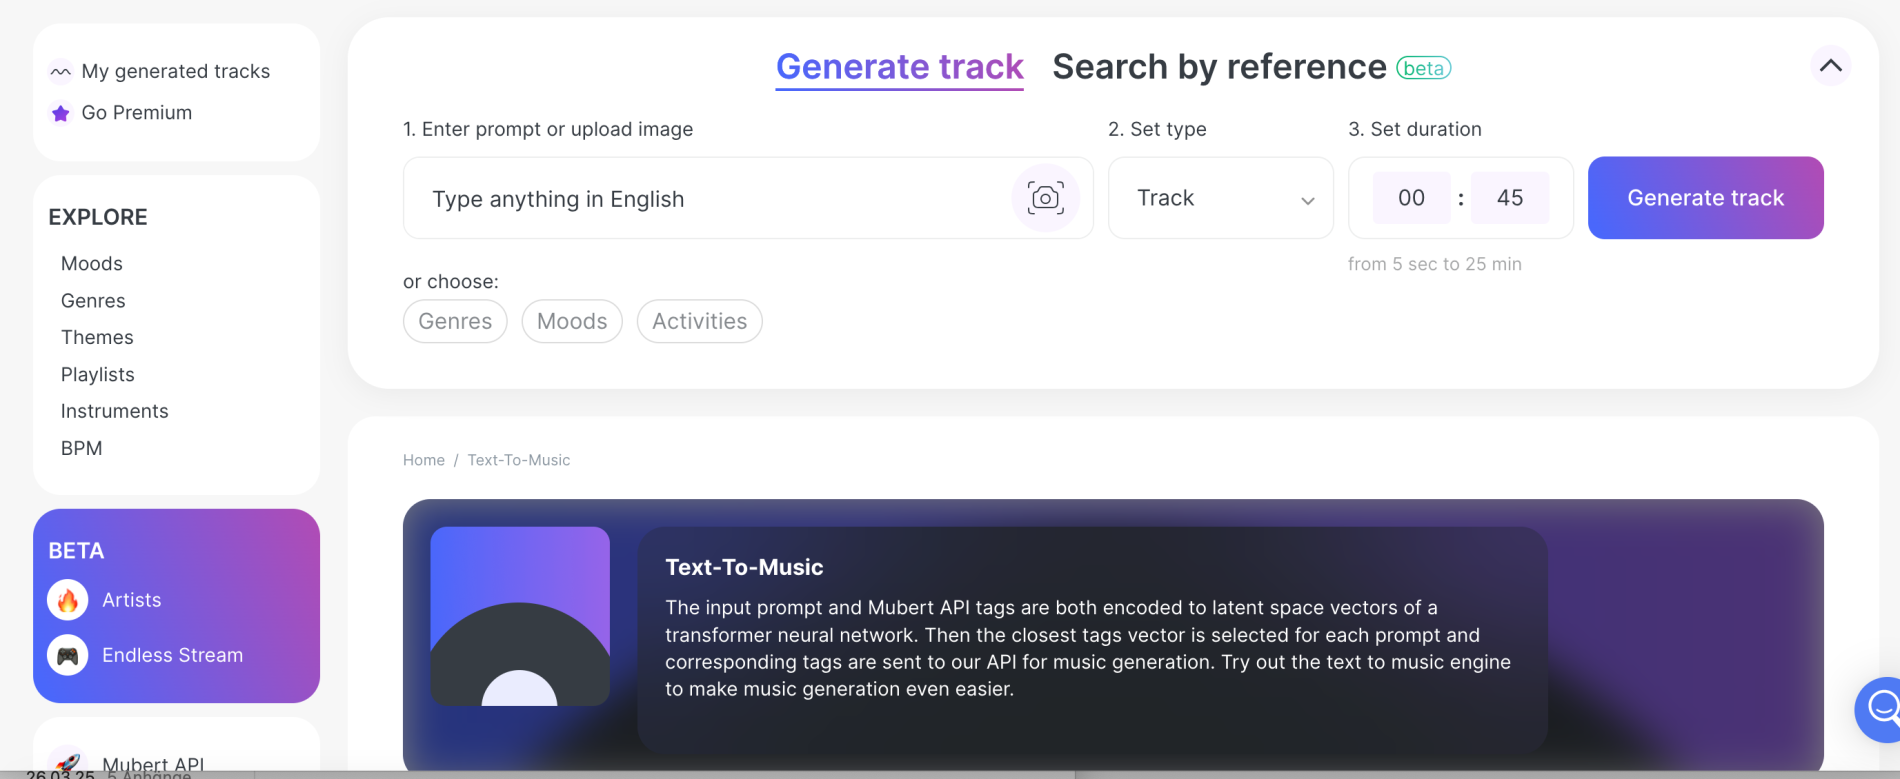This screenshot has width=1900, height=779.
Task: Choose the Genres chip under or choose
Action: 455,321
